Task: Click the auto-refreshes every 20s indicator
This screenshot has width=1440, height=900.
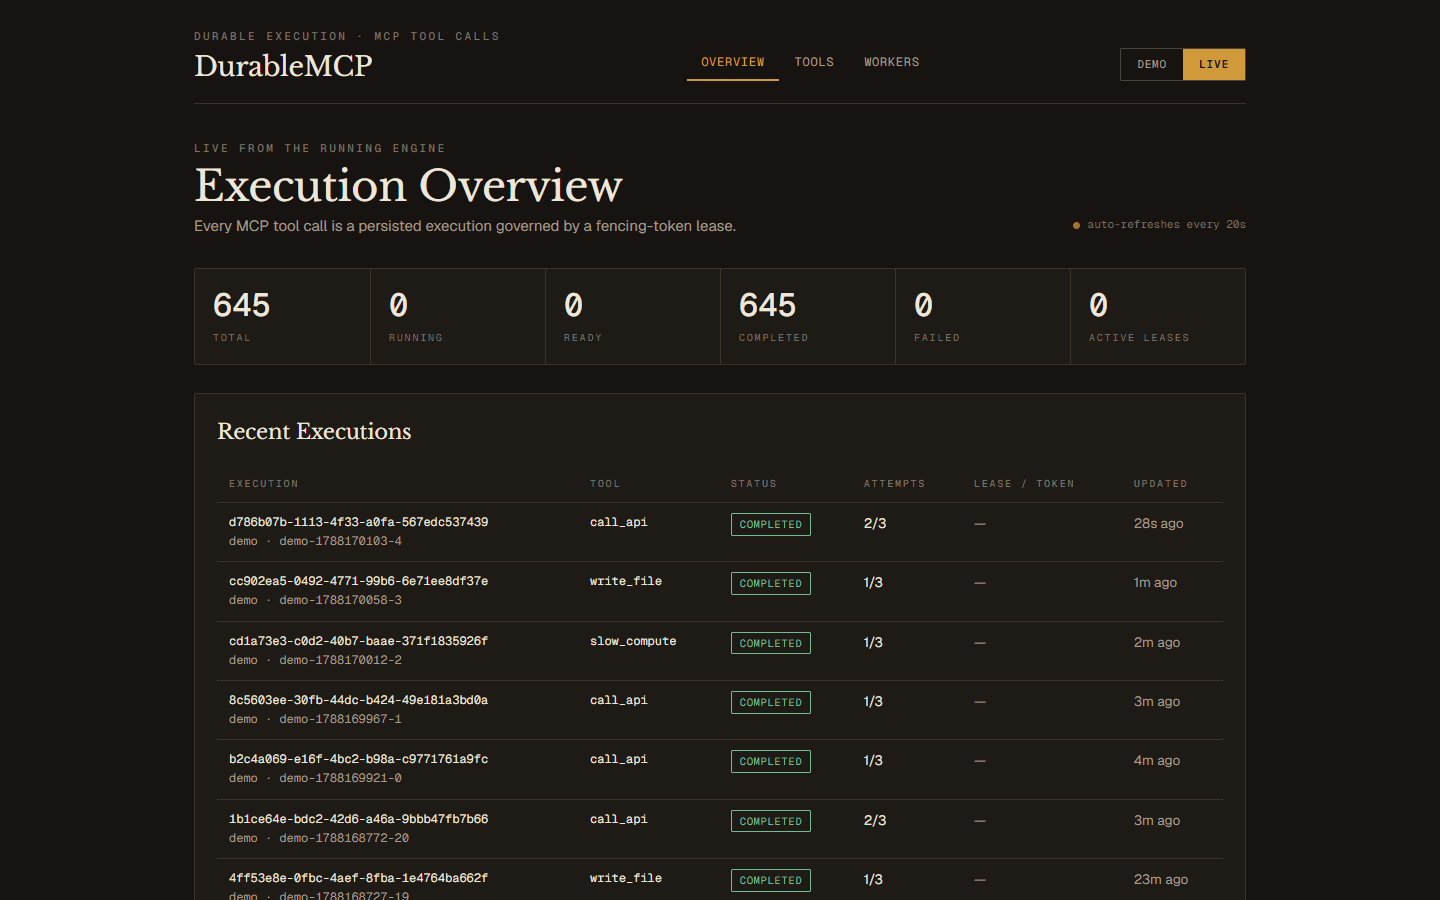Action: pos(1159,225)
